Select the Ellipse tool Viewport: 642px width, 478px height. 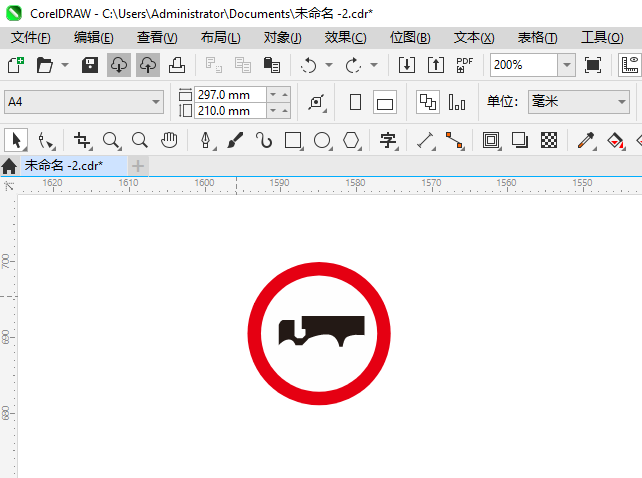point(322,140)
